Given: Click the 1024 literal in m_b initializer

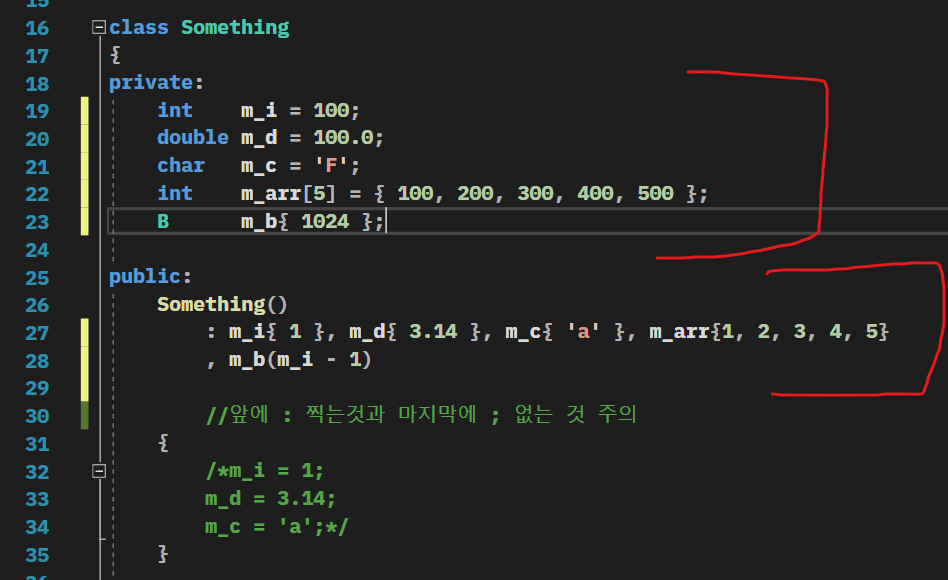Looking at the screenshot, I should coord(325,221).
